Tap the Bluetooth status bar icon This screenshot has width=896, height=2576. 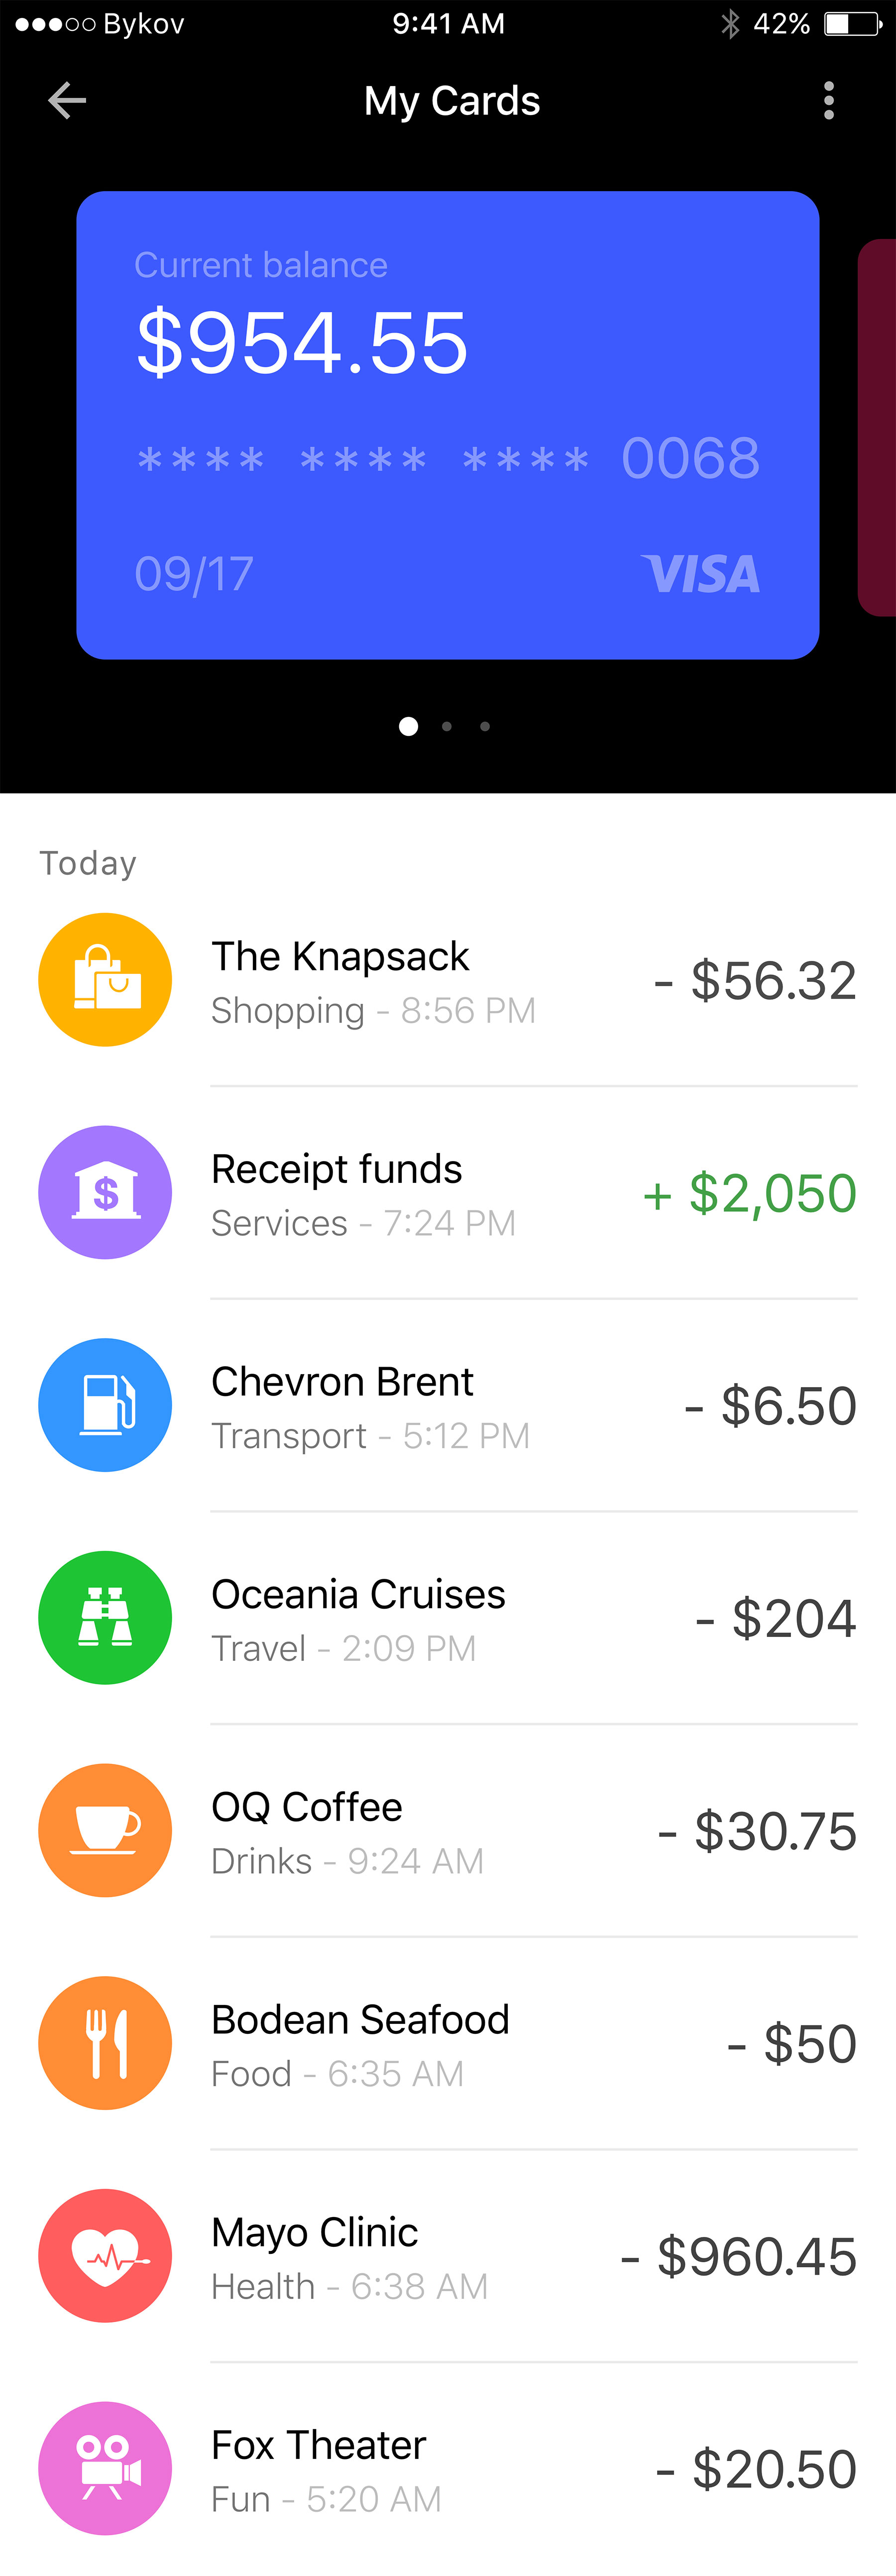[730, 23]
